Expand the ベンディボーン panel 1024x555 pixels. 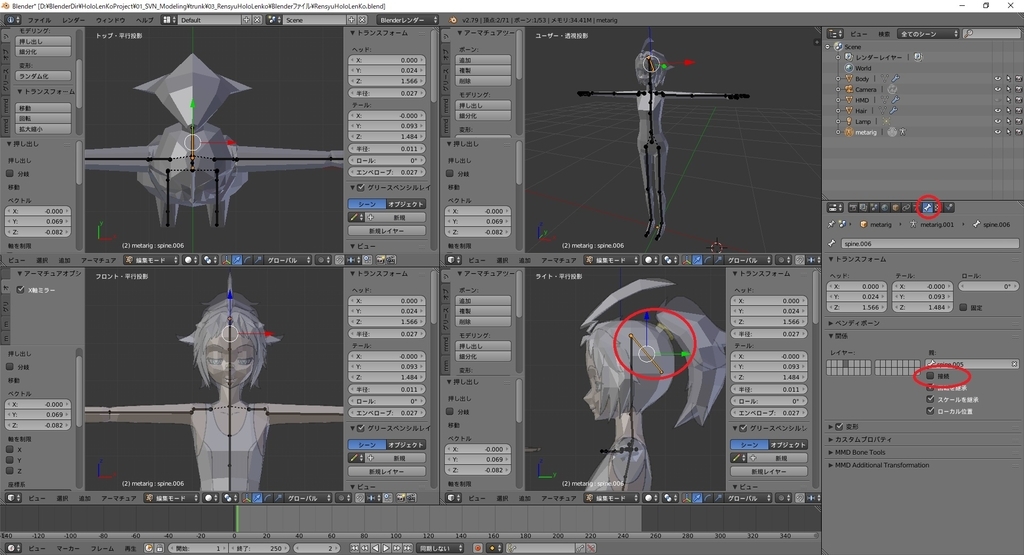click(x=856, y=323)
